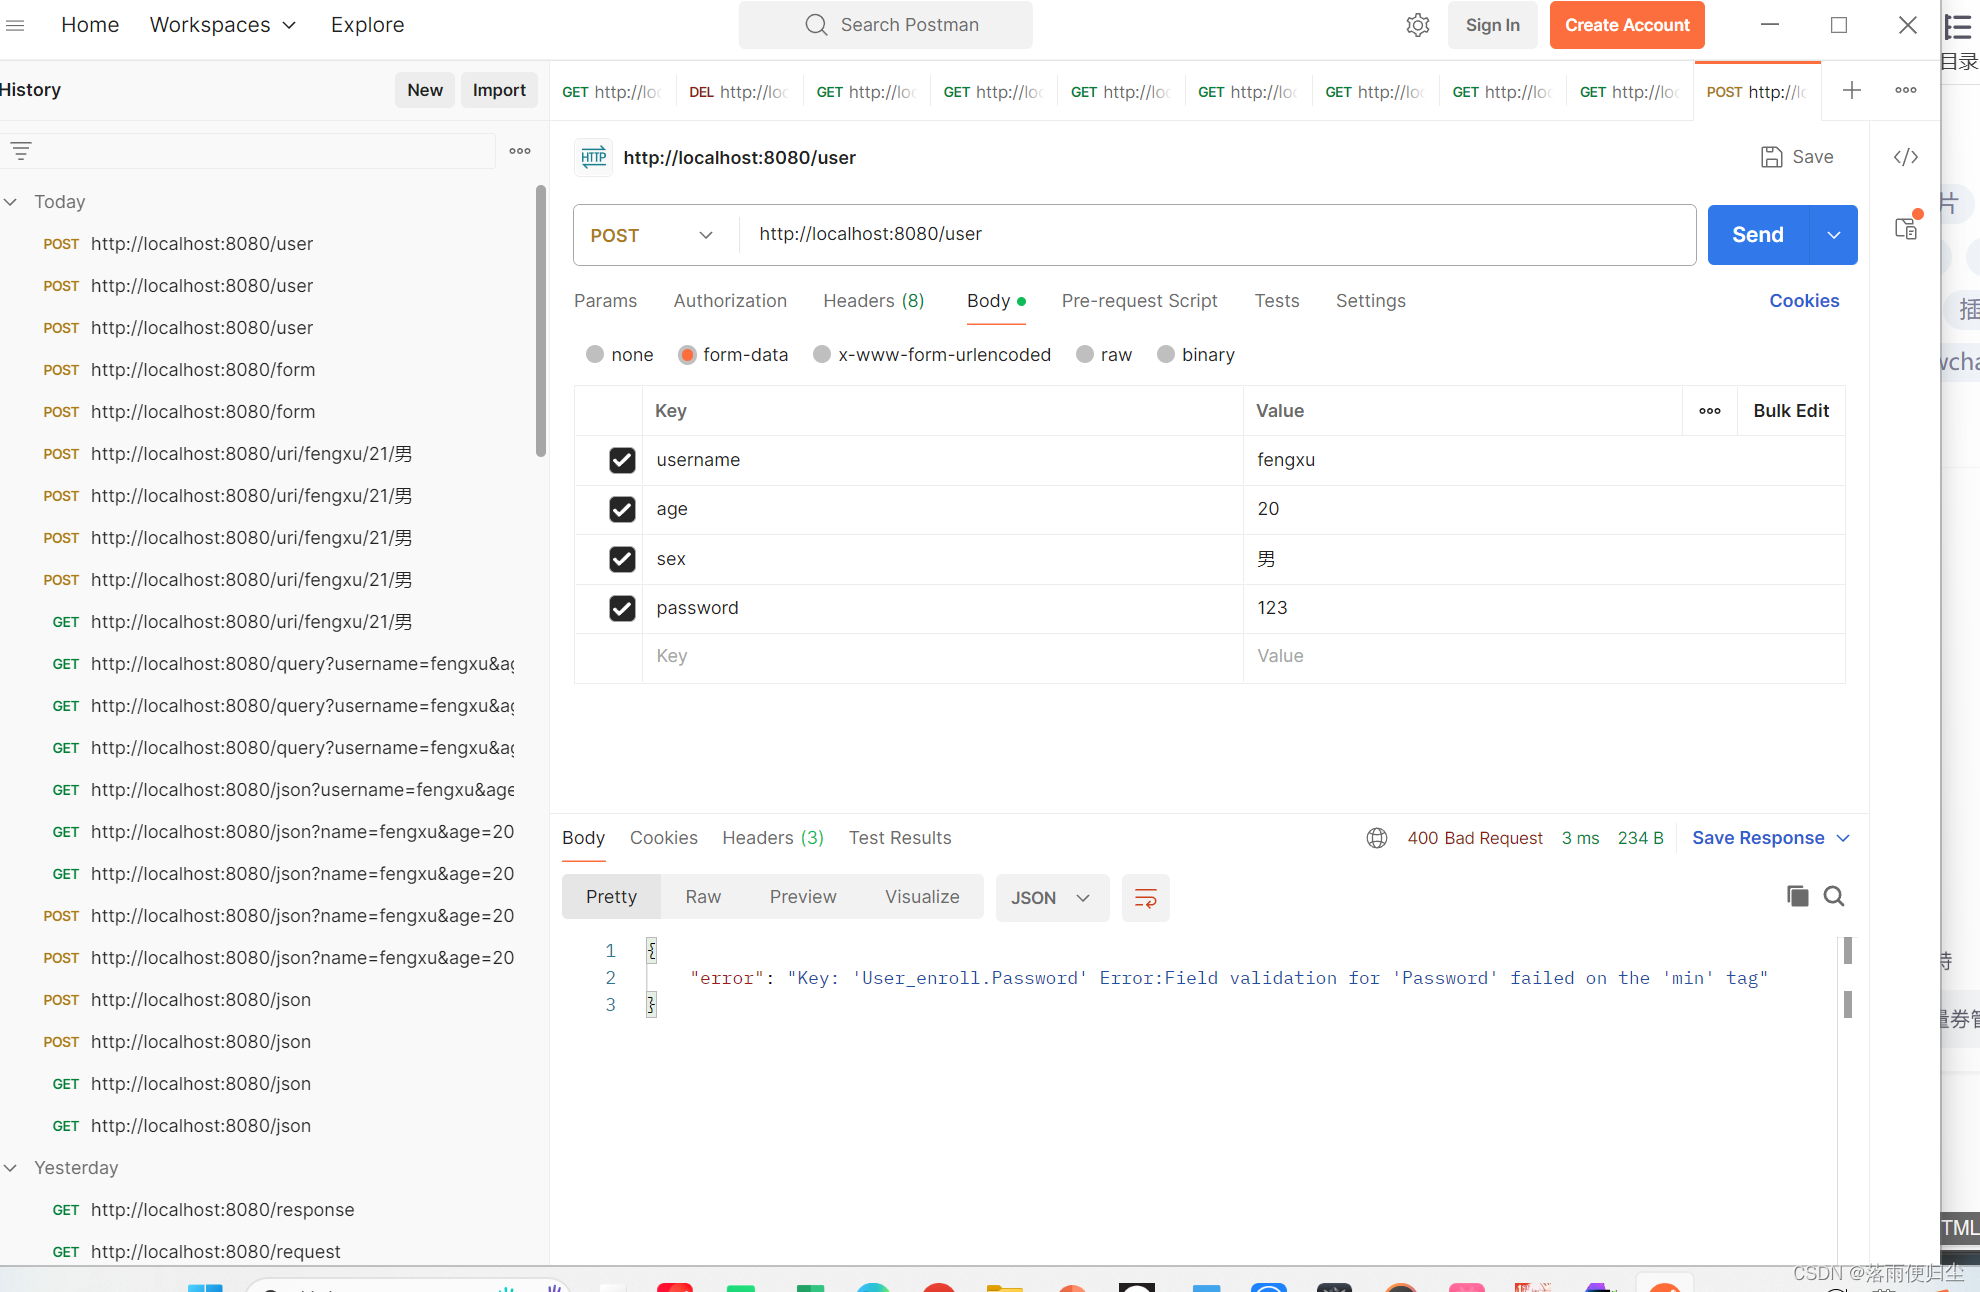Uncheck the age row checkbox
The height and width of the screenshot is (1292, 1980).
click(x=622, y=509)
